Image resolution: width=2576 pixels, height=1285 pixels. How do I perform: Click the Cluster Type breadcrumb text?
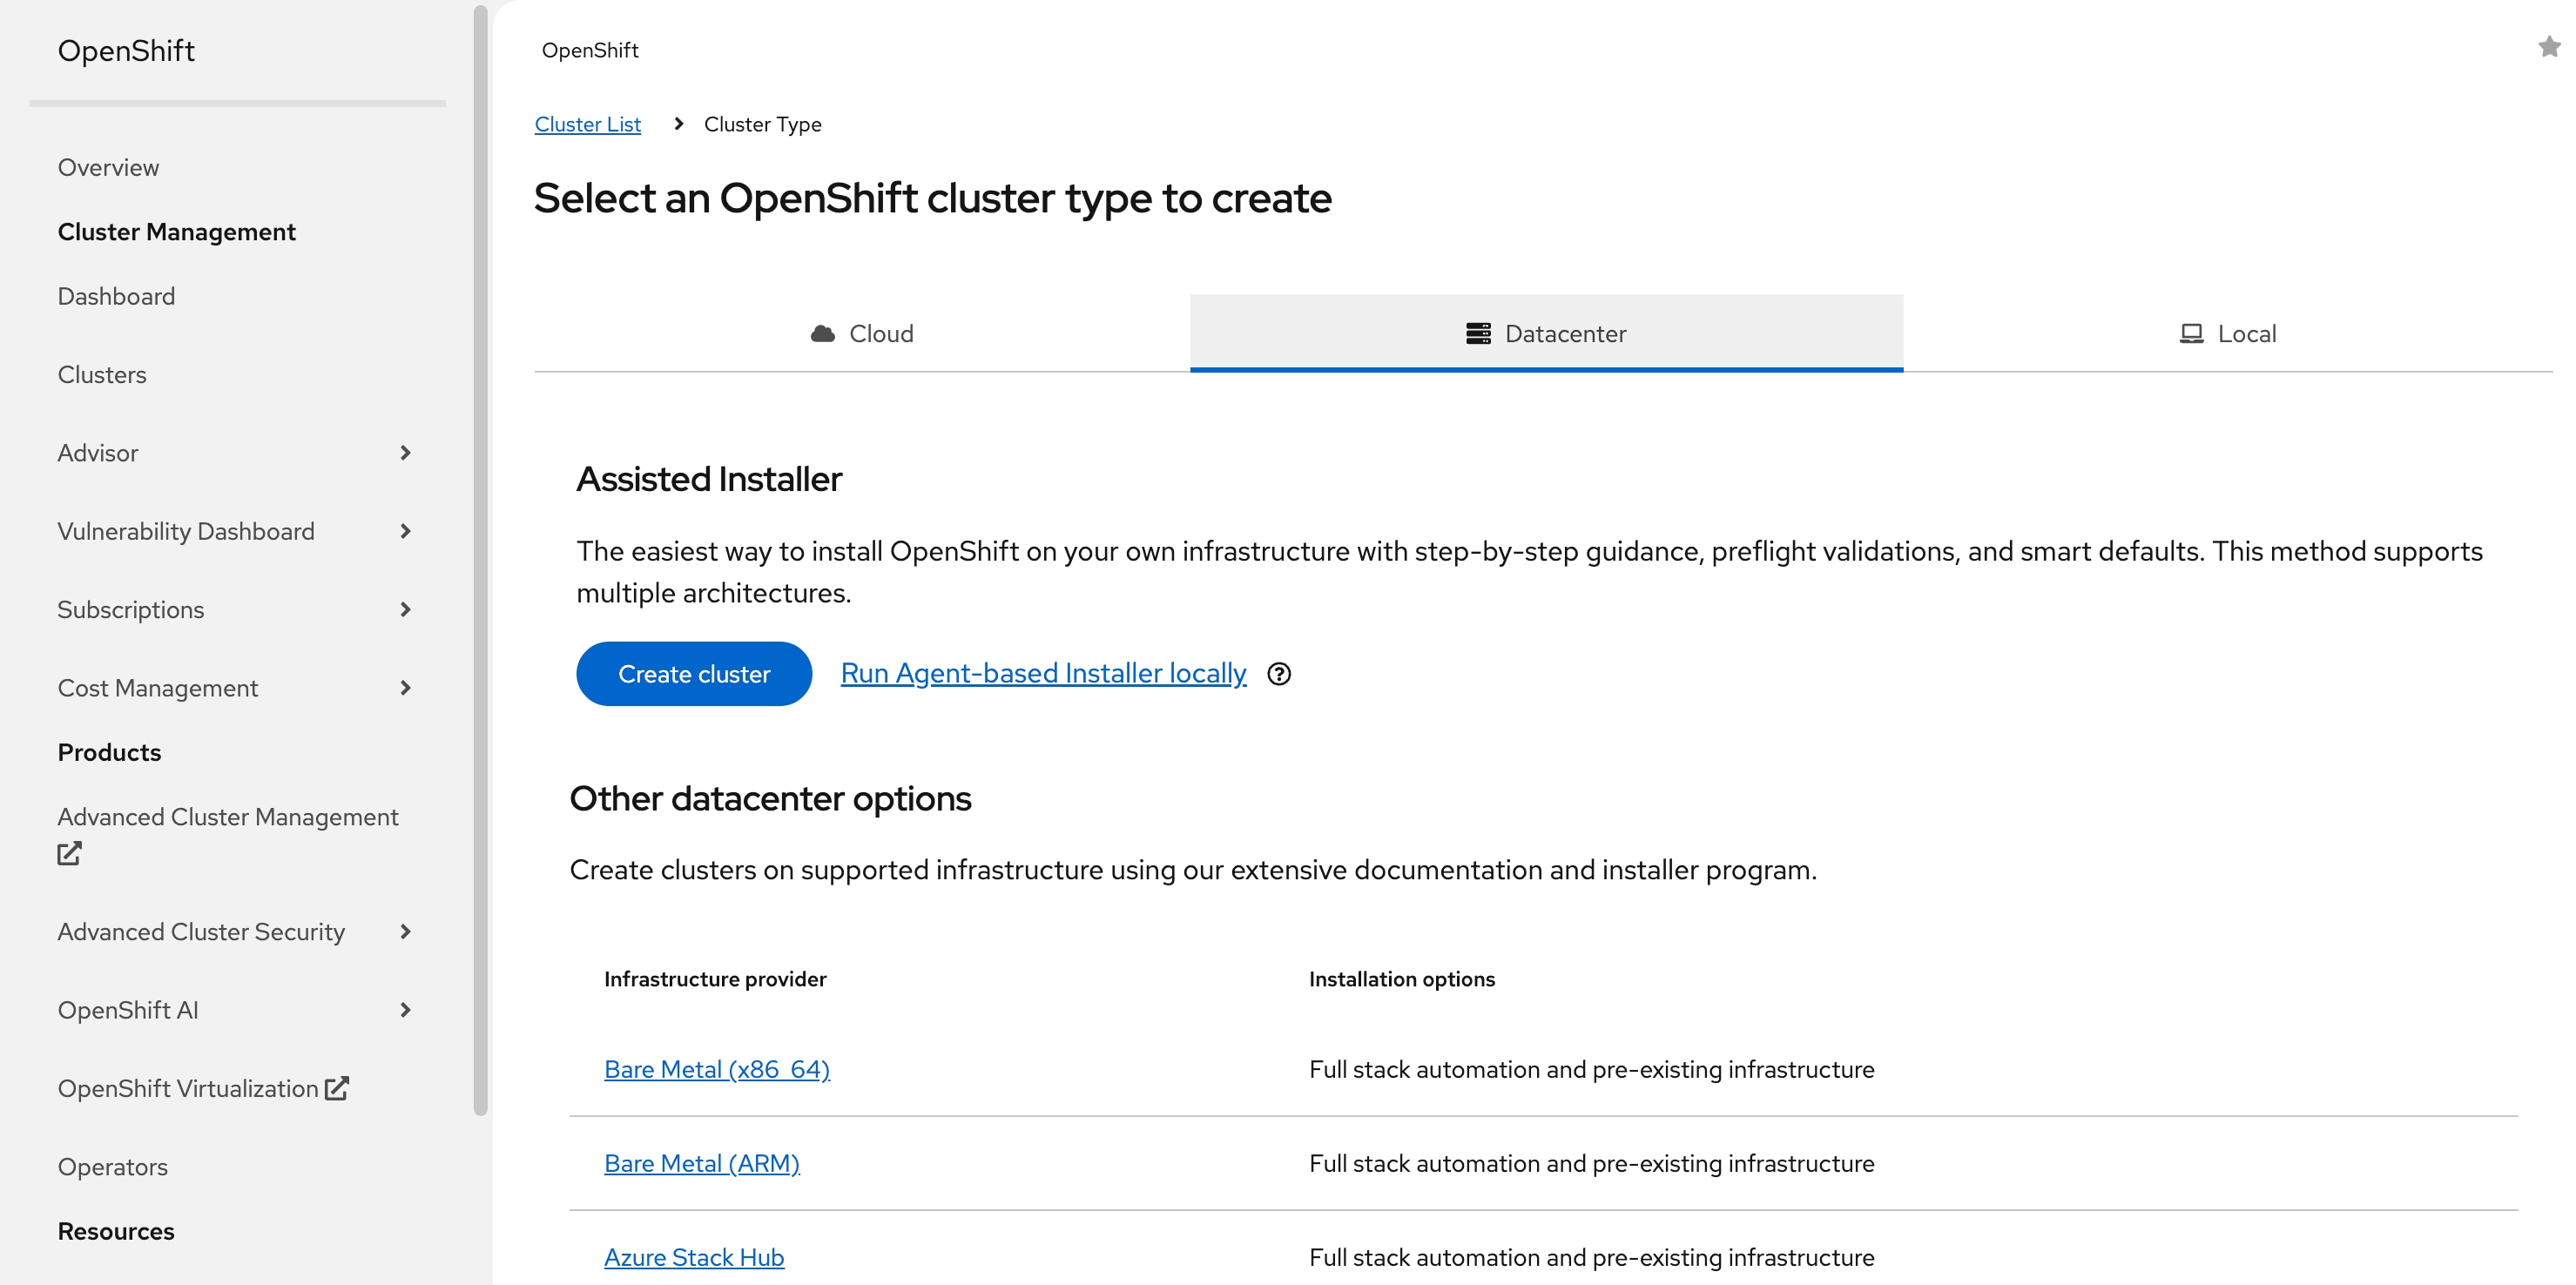(763, 124)
